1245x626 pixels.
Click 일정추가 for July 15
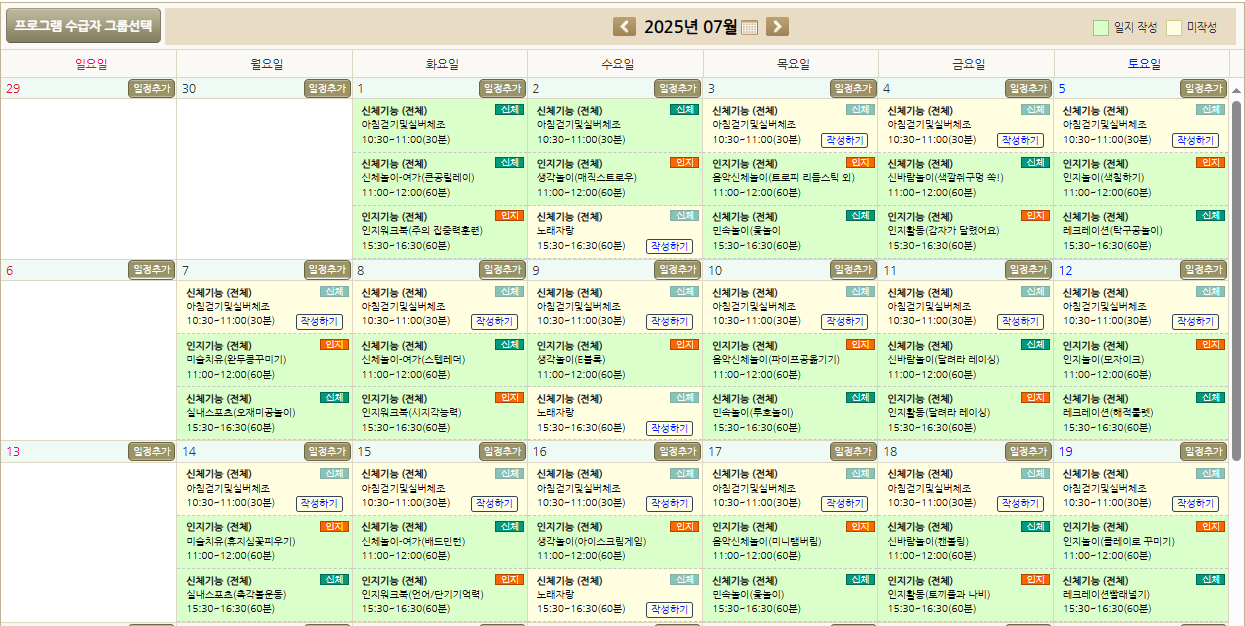[503, 452]
